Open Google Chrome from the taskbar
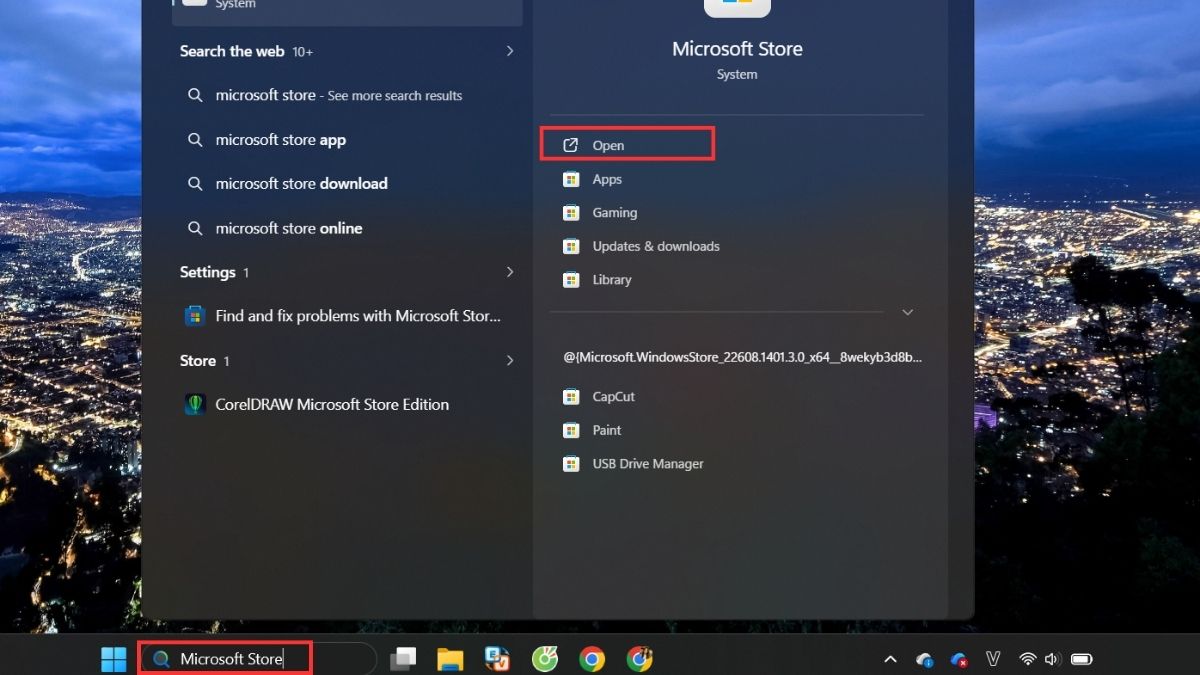This screenshot has height=675, width=1200. (x=592, y=659)
